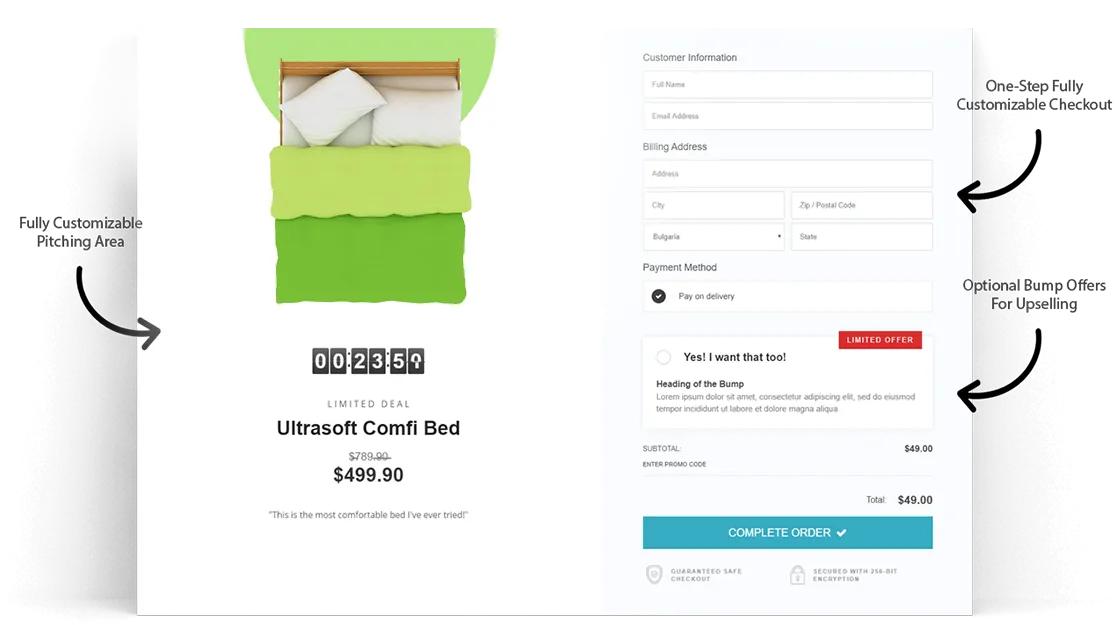This screenshot has width=1117, height=625.
Task: Click the 256-bit encryption padlock icon
Action: point(797,574)
